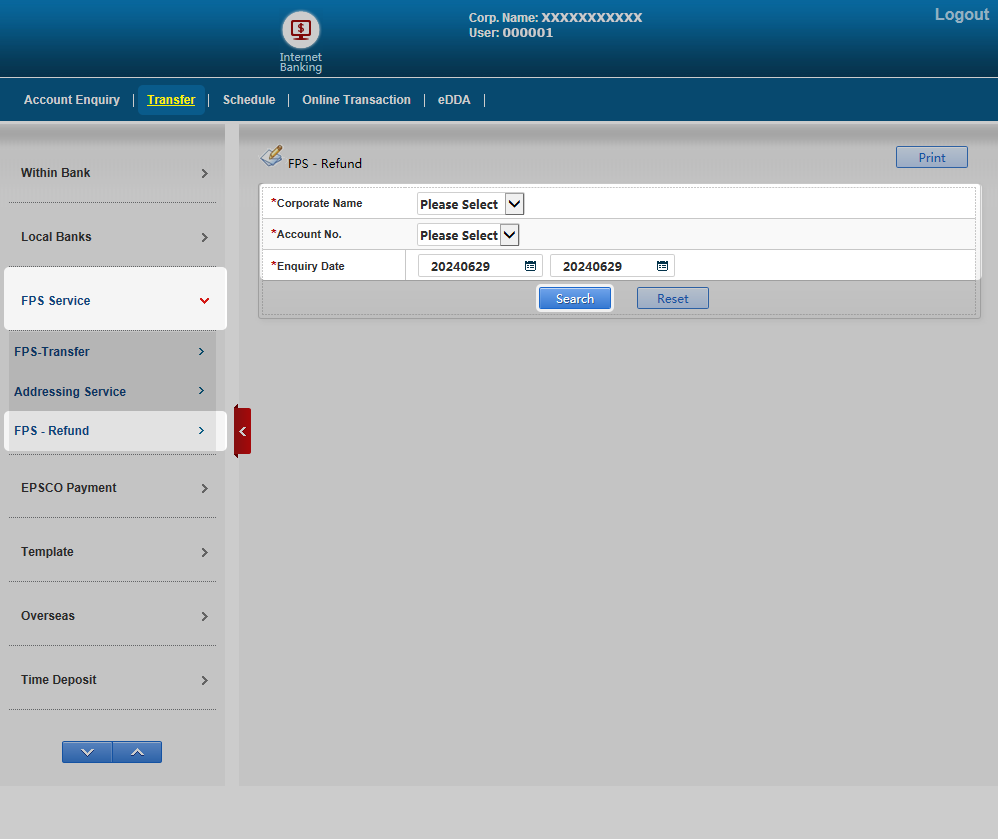Open the Online Transaction tab
998x839 pixels.
356,100
